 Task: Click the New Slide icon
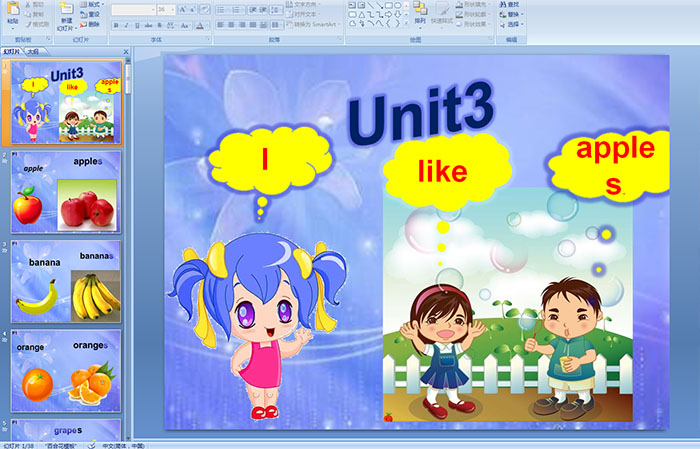67,9
